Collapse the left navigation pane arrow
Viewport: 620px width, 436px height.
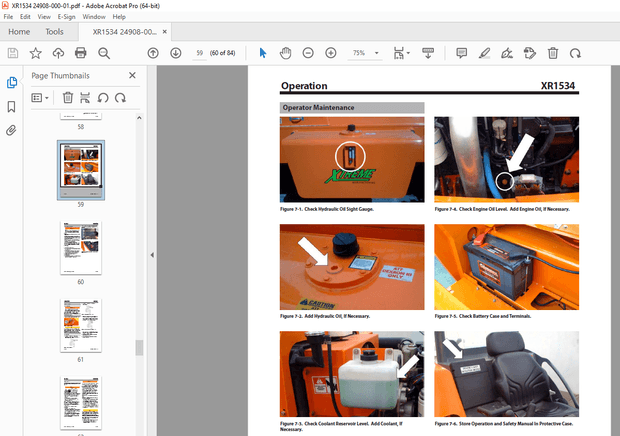click(152, 255)
